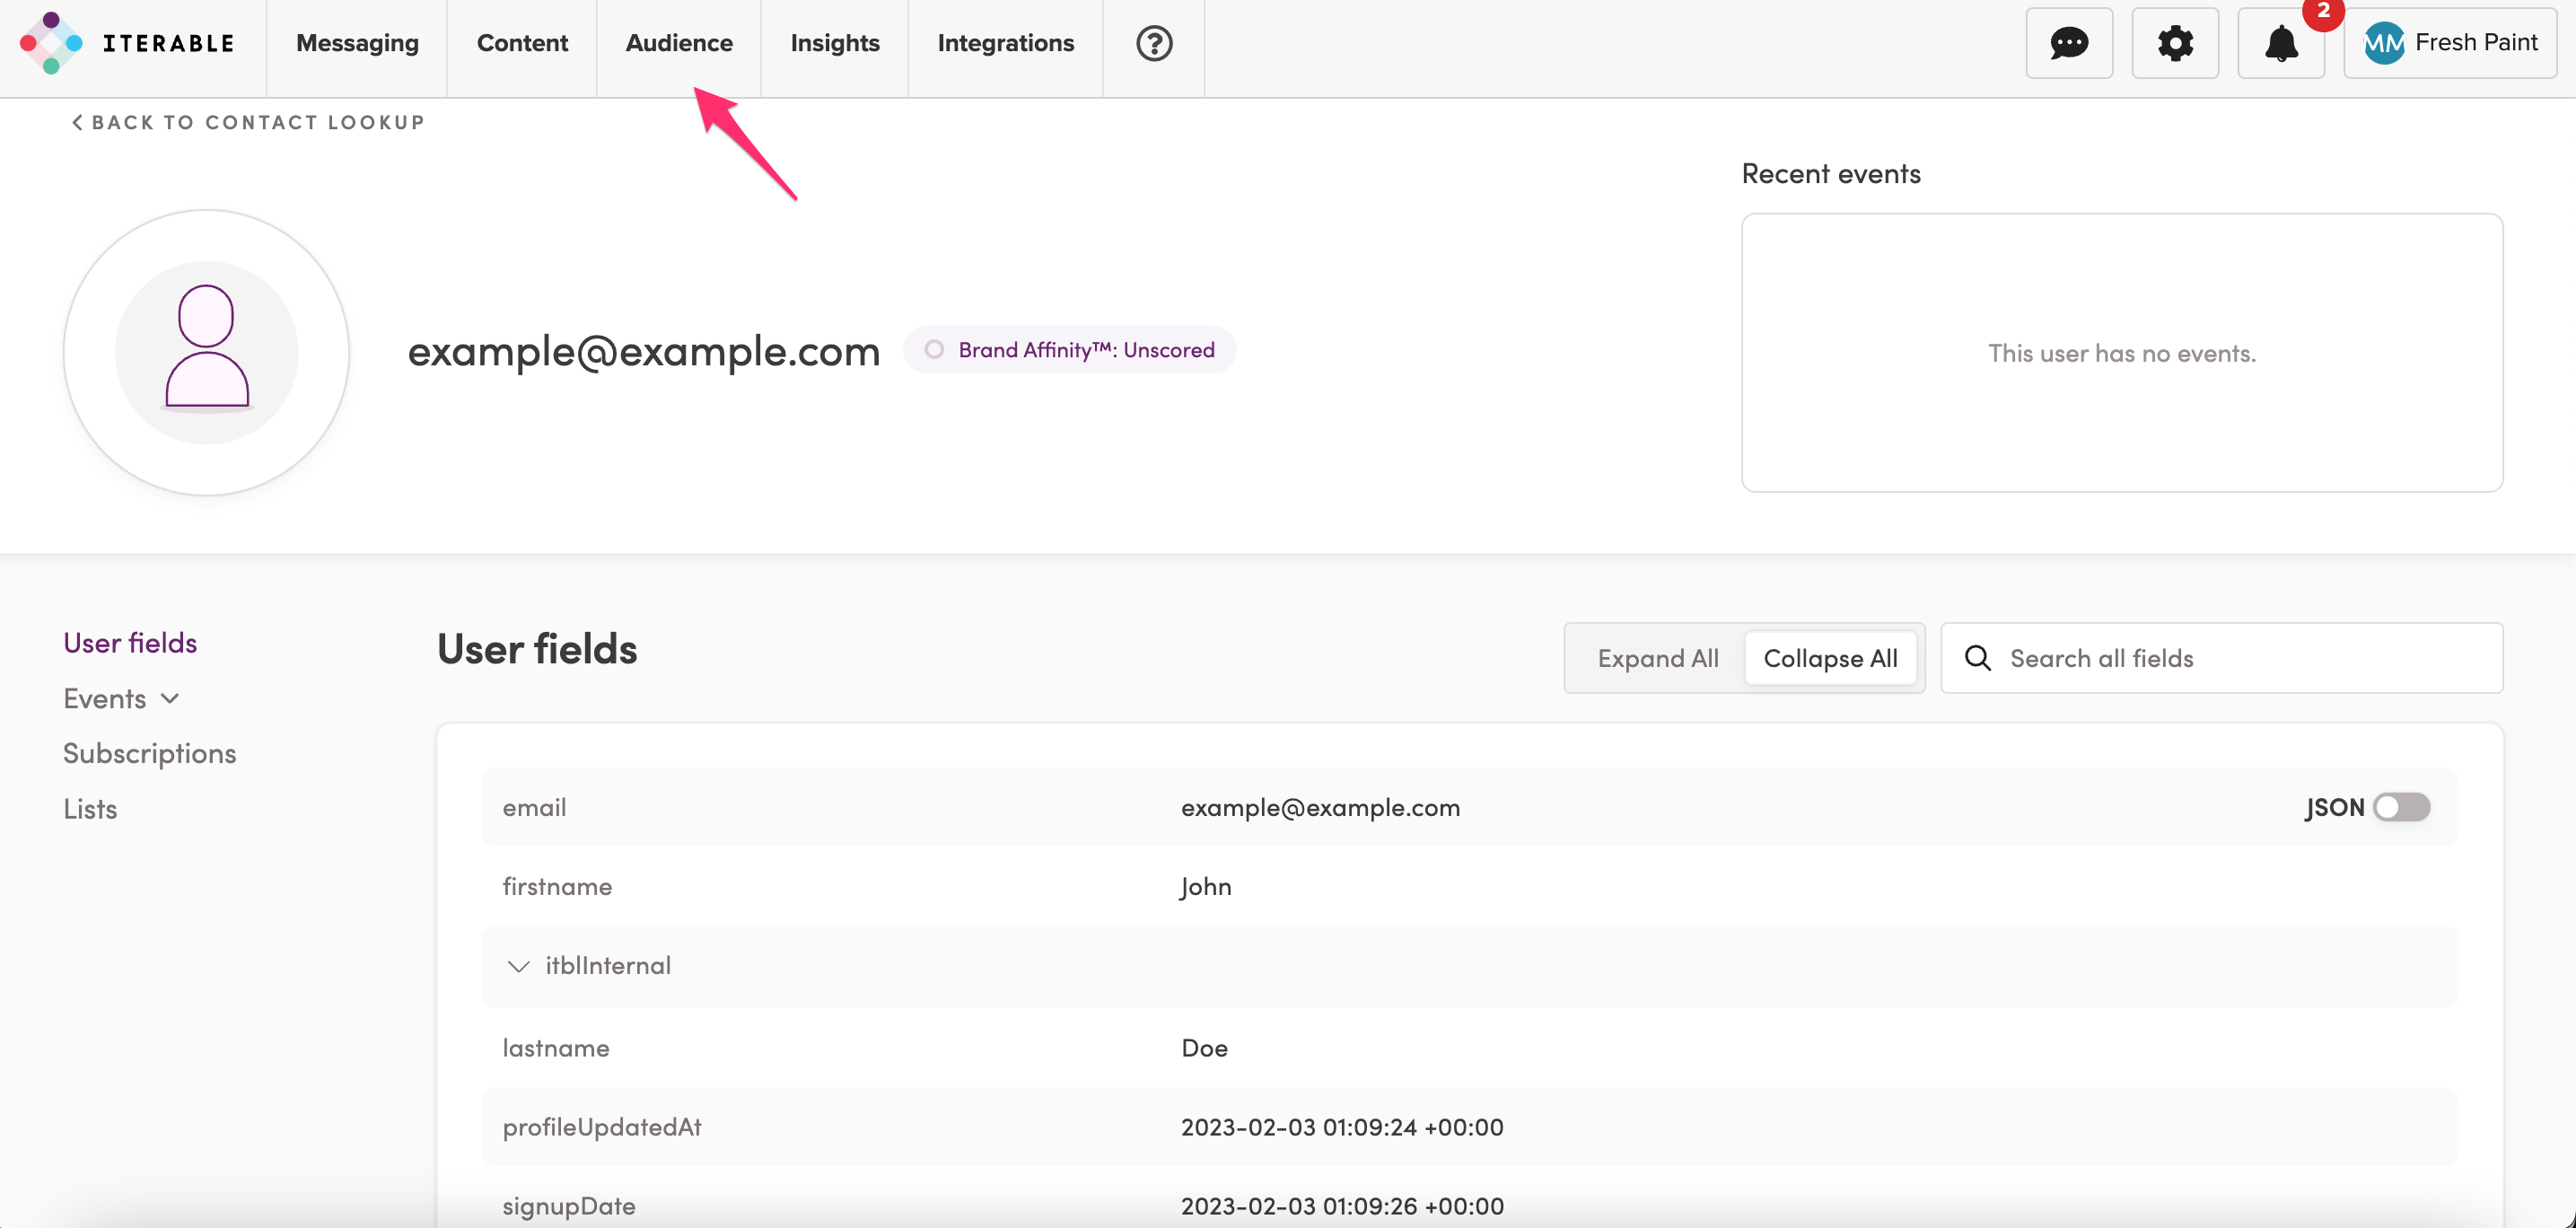The width and height of the screenshot is (2576, 1228).
Task: Click the MM account avatar icon
Action: tap(2383, 43)
